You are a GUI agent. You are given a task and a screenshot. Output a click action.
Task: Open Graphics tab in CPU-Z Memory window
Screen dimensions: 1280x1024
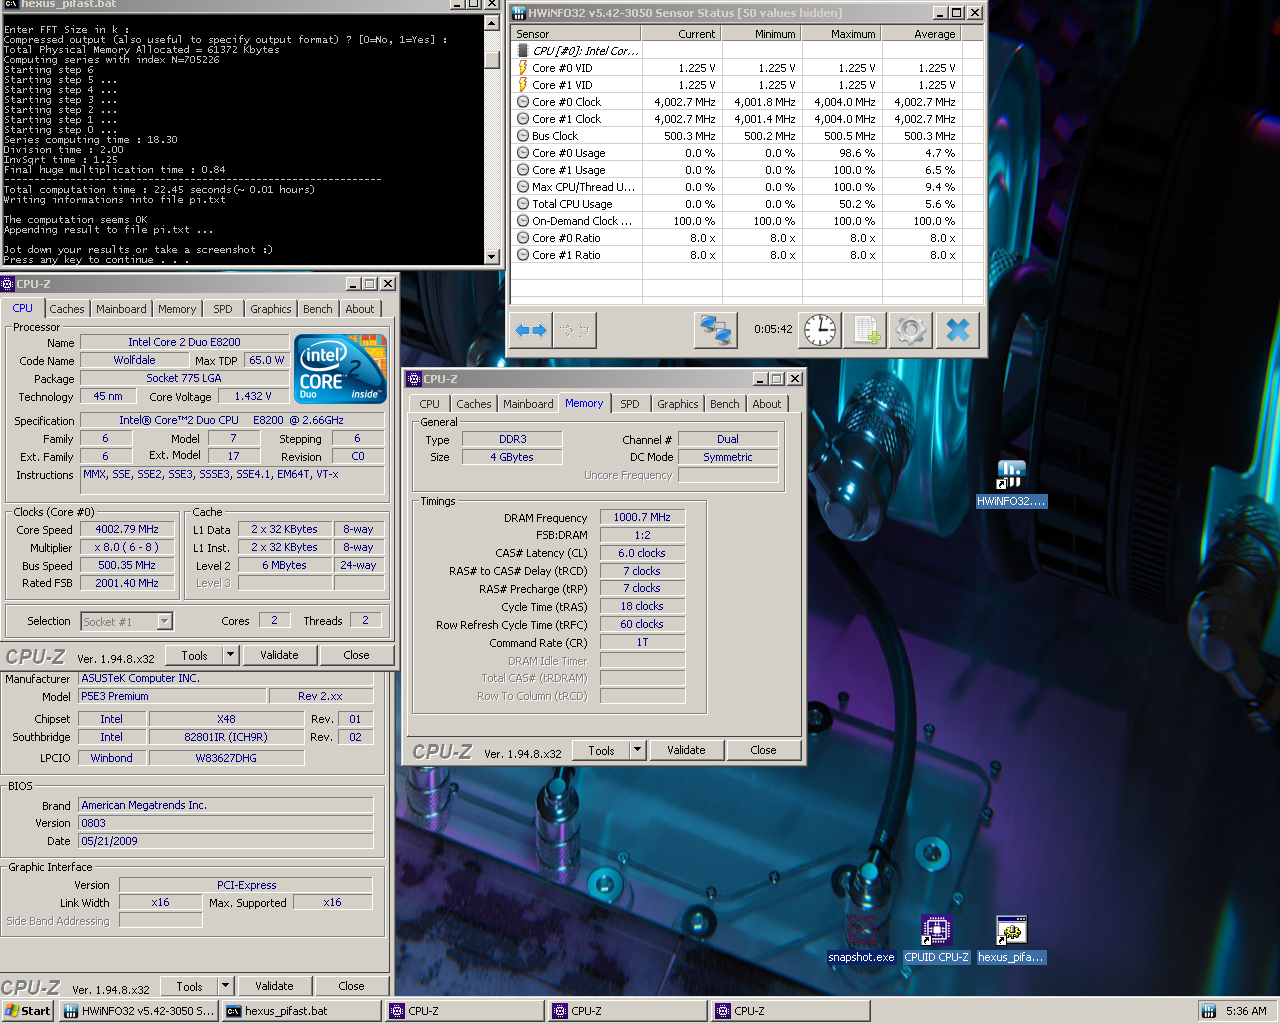click(677, 404)
